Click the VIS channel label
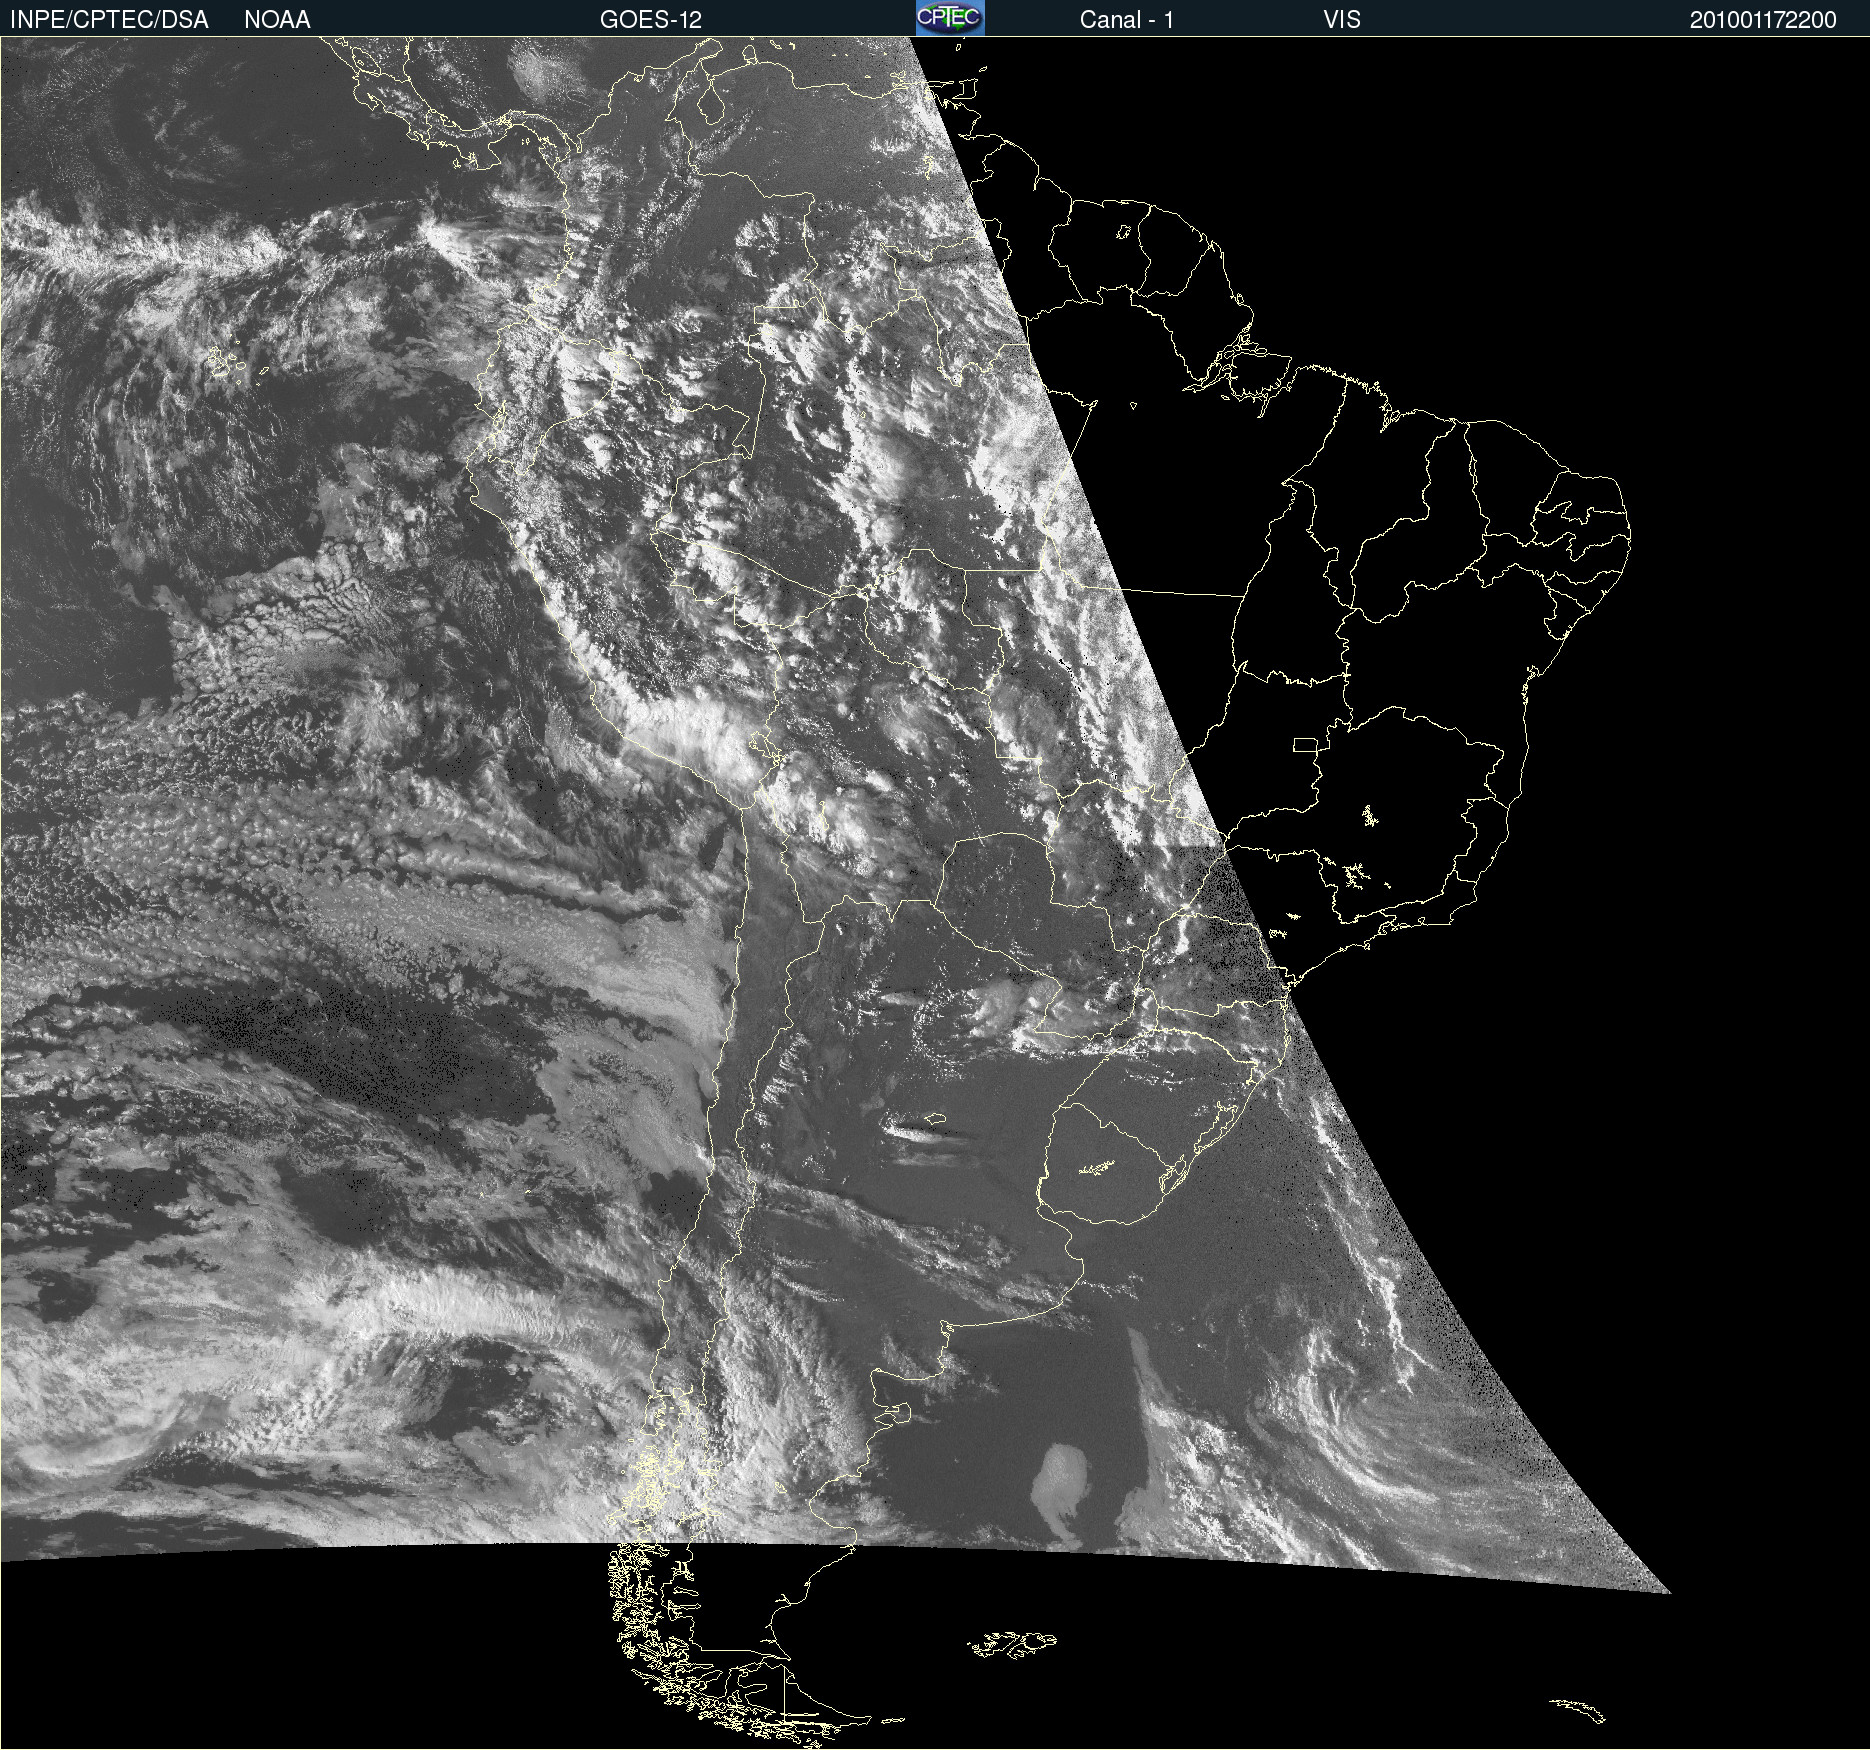This screenshot has width=1870, height=1750. pos(1342,20)
